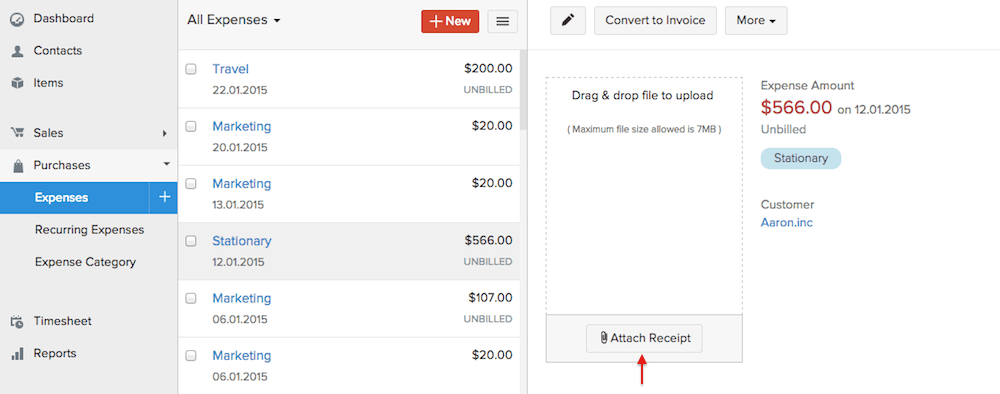
Task: Click the plus icon beside Expenses
Action: (165, 197)
